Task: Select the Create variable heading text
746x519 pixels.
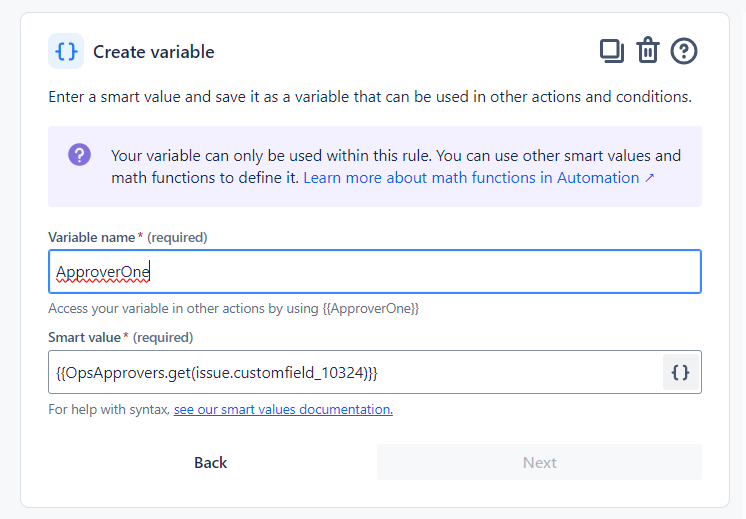Action: [154, 52]
